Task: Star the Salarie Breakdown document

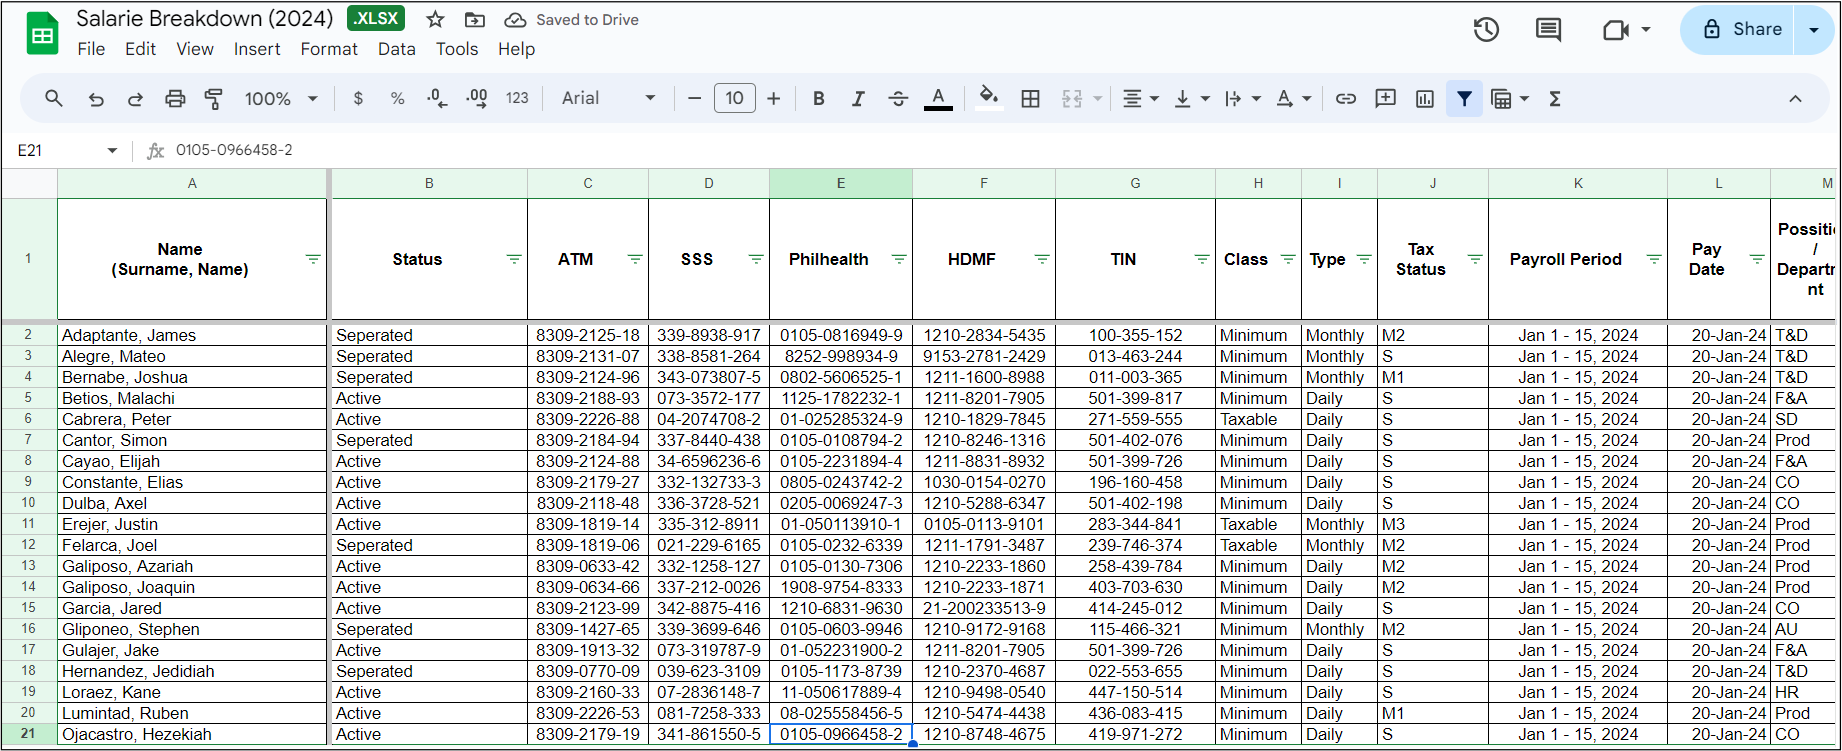Action: coord(435,20)
